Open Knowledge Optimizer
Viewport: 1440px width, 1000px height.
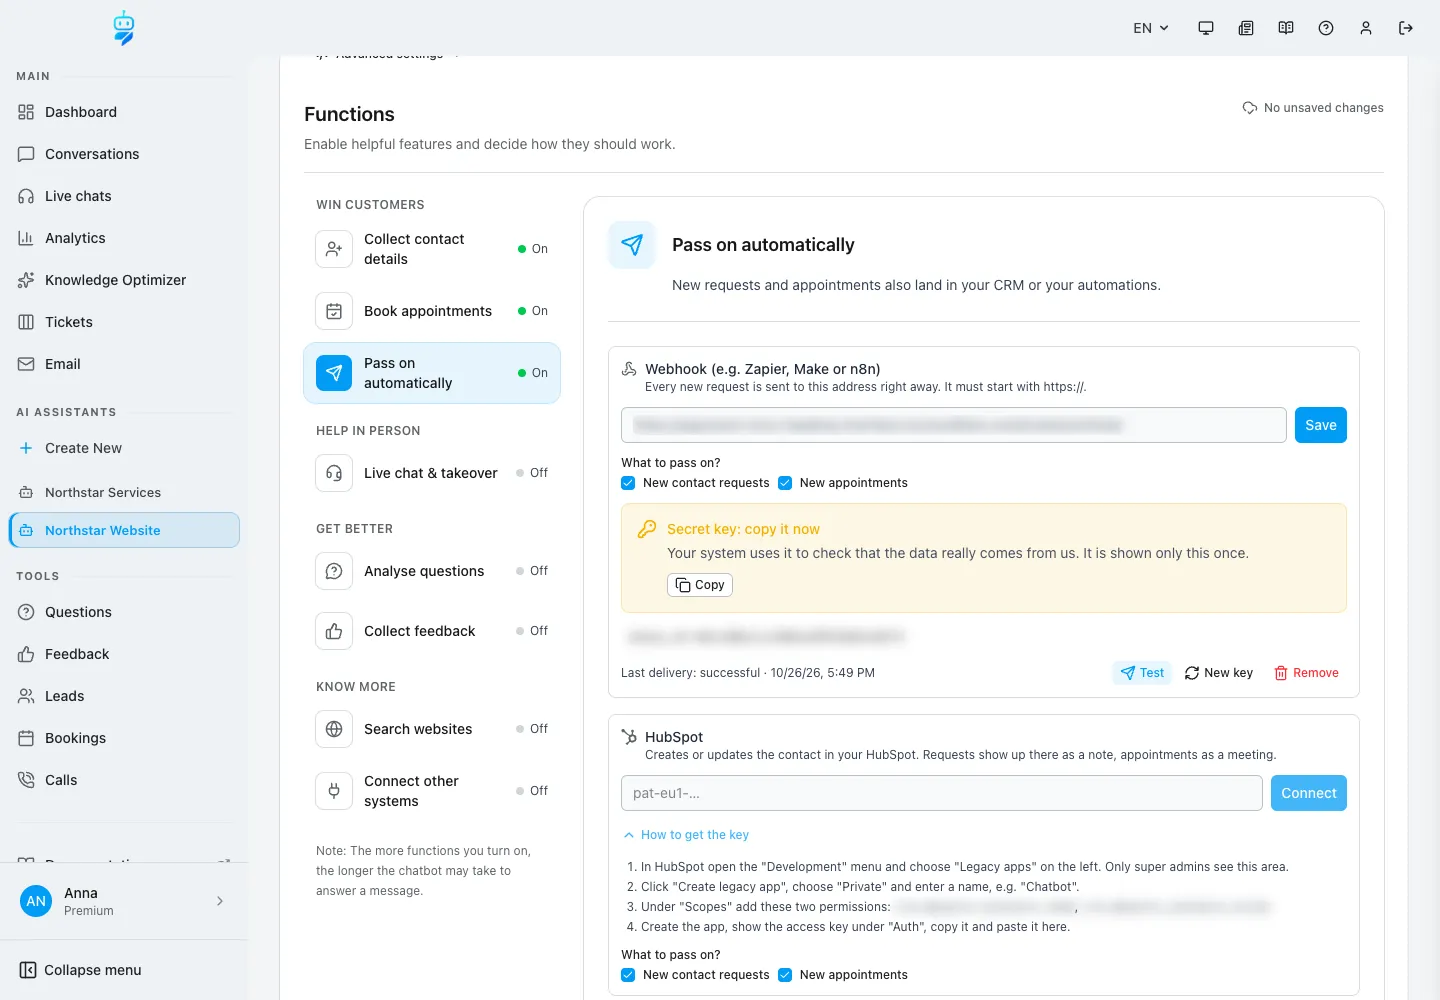pyautogui.click(x=124, y=280)
